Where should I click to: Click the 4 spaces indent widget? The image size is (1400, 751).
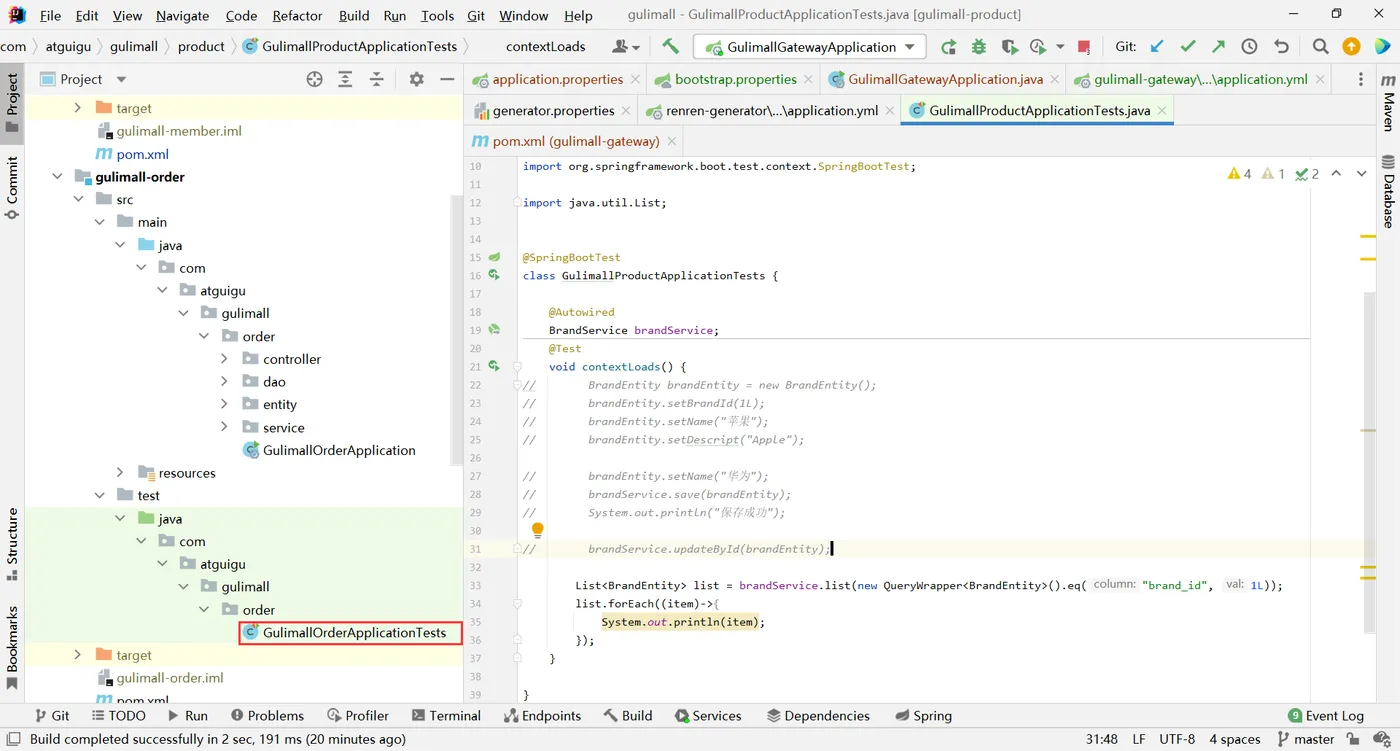(1234, 739)
